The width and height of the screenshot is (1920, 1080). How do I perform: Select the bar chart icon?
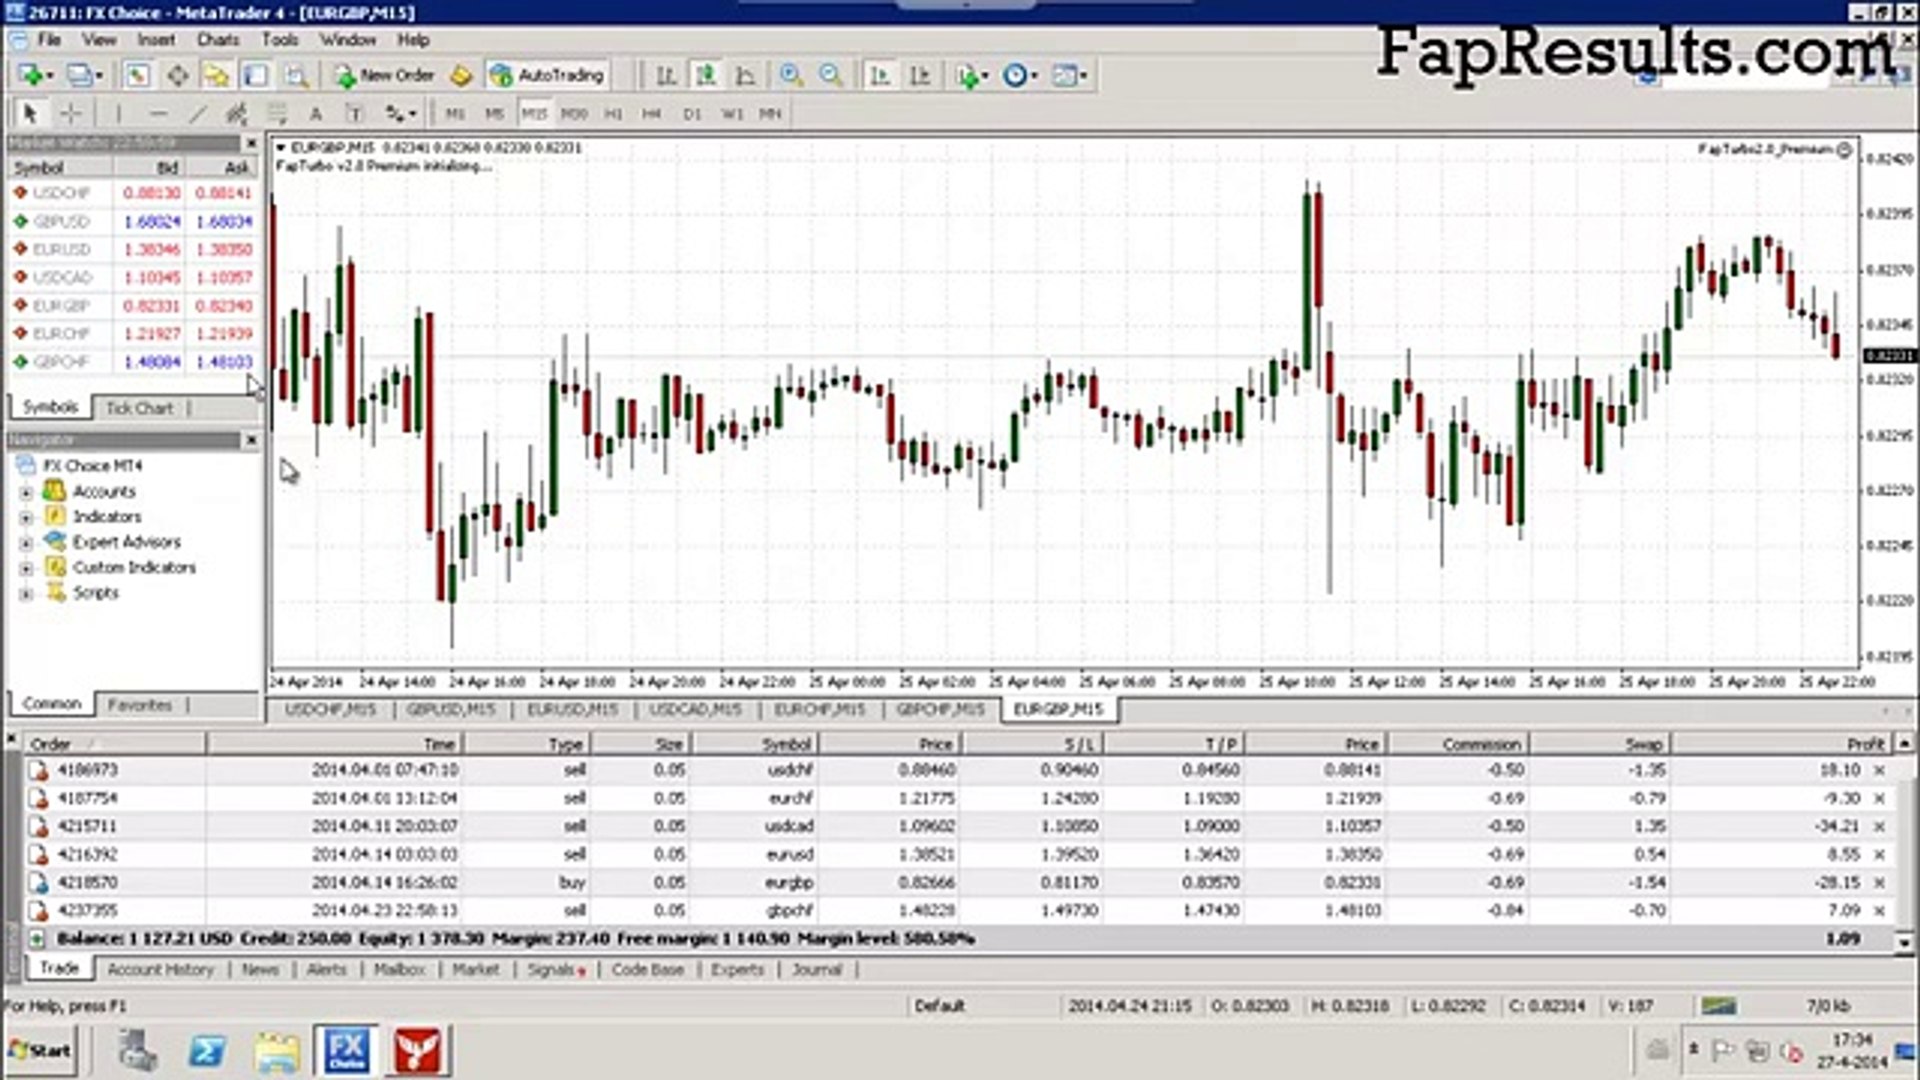coord(666,75)
